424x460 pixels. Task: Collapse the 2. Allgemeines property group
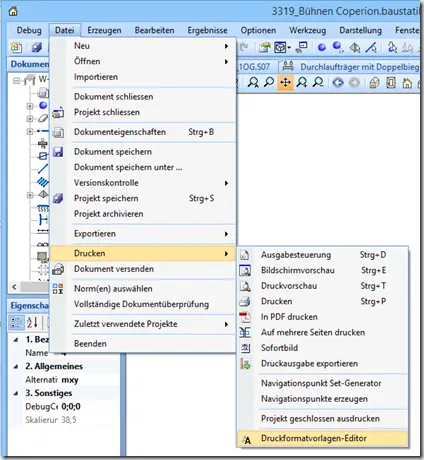coord(16,366)
